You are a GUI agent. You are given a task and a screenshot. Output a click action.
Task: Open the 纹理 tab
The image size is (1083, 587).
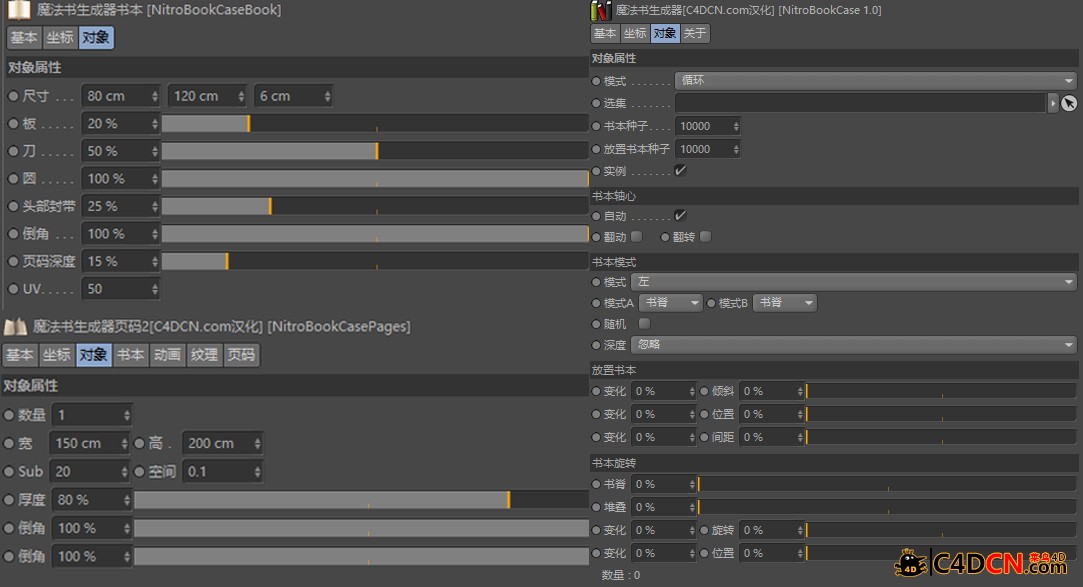coord(204,355)
